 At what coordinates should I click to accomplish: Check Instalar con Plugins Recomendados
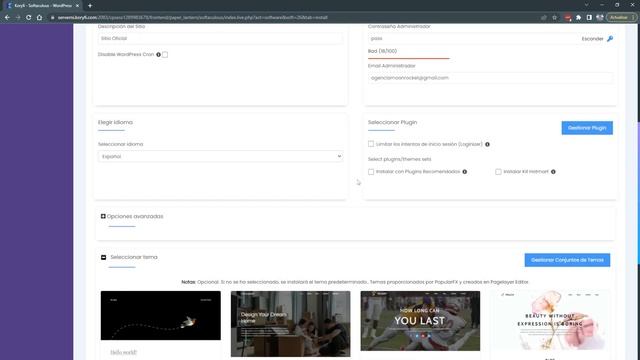point(371,172)
